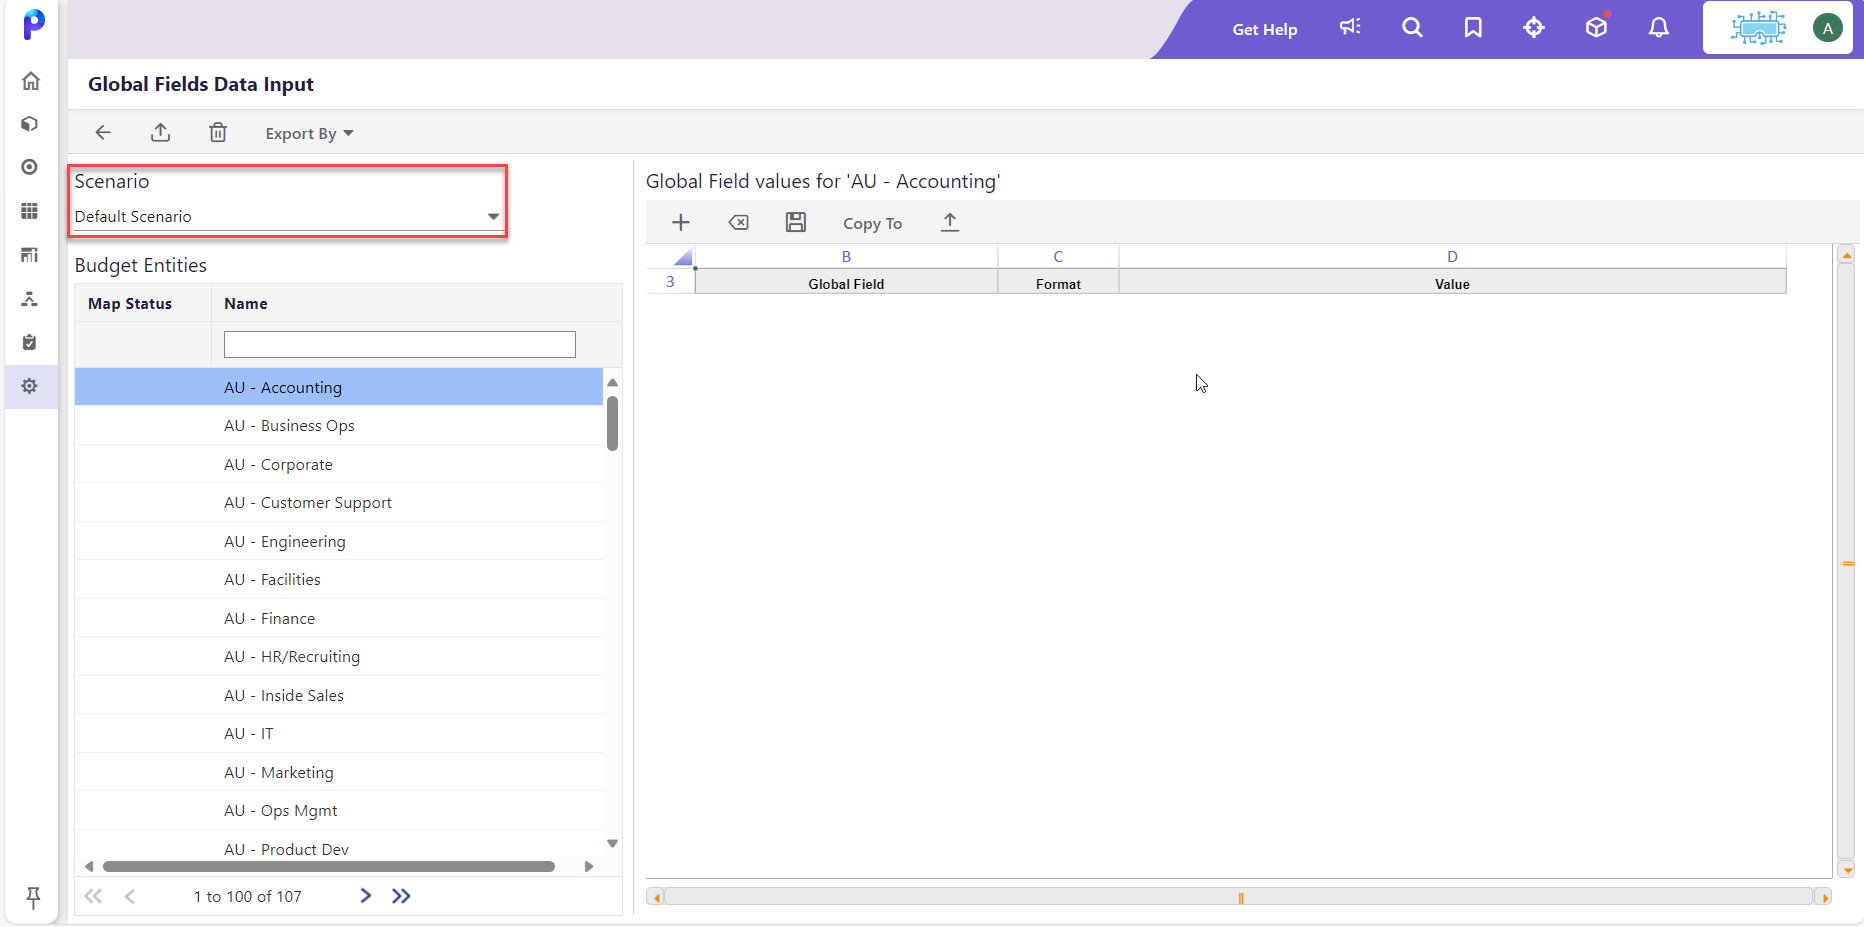Open the announcements megaphone icon
The height and width of the screenshot is (927, 1864).
pos(1350,28)
